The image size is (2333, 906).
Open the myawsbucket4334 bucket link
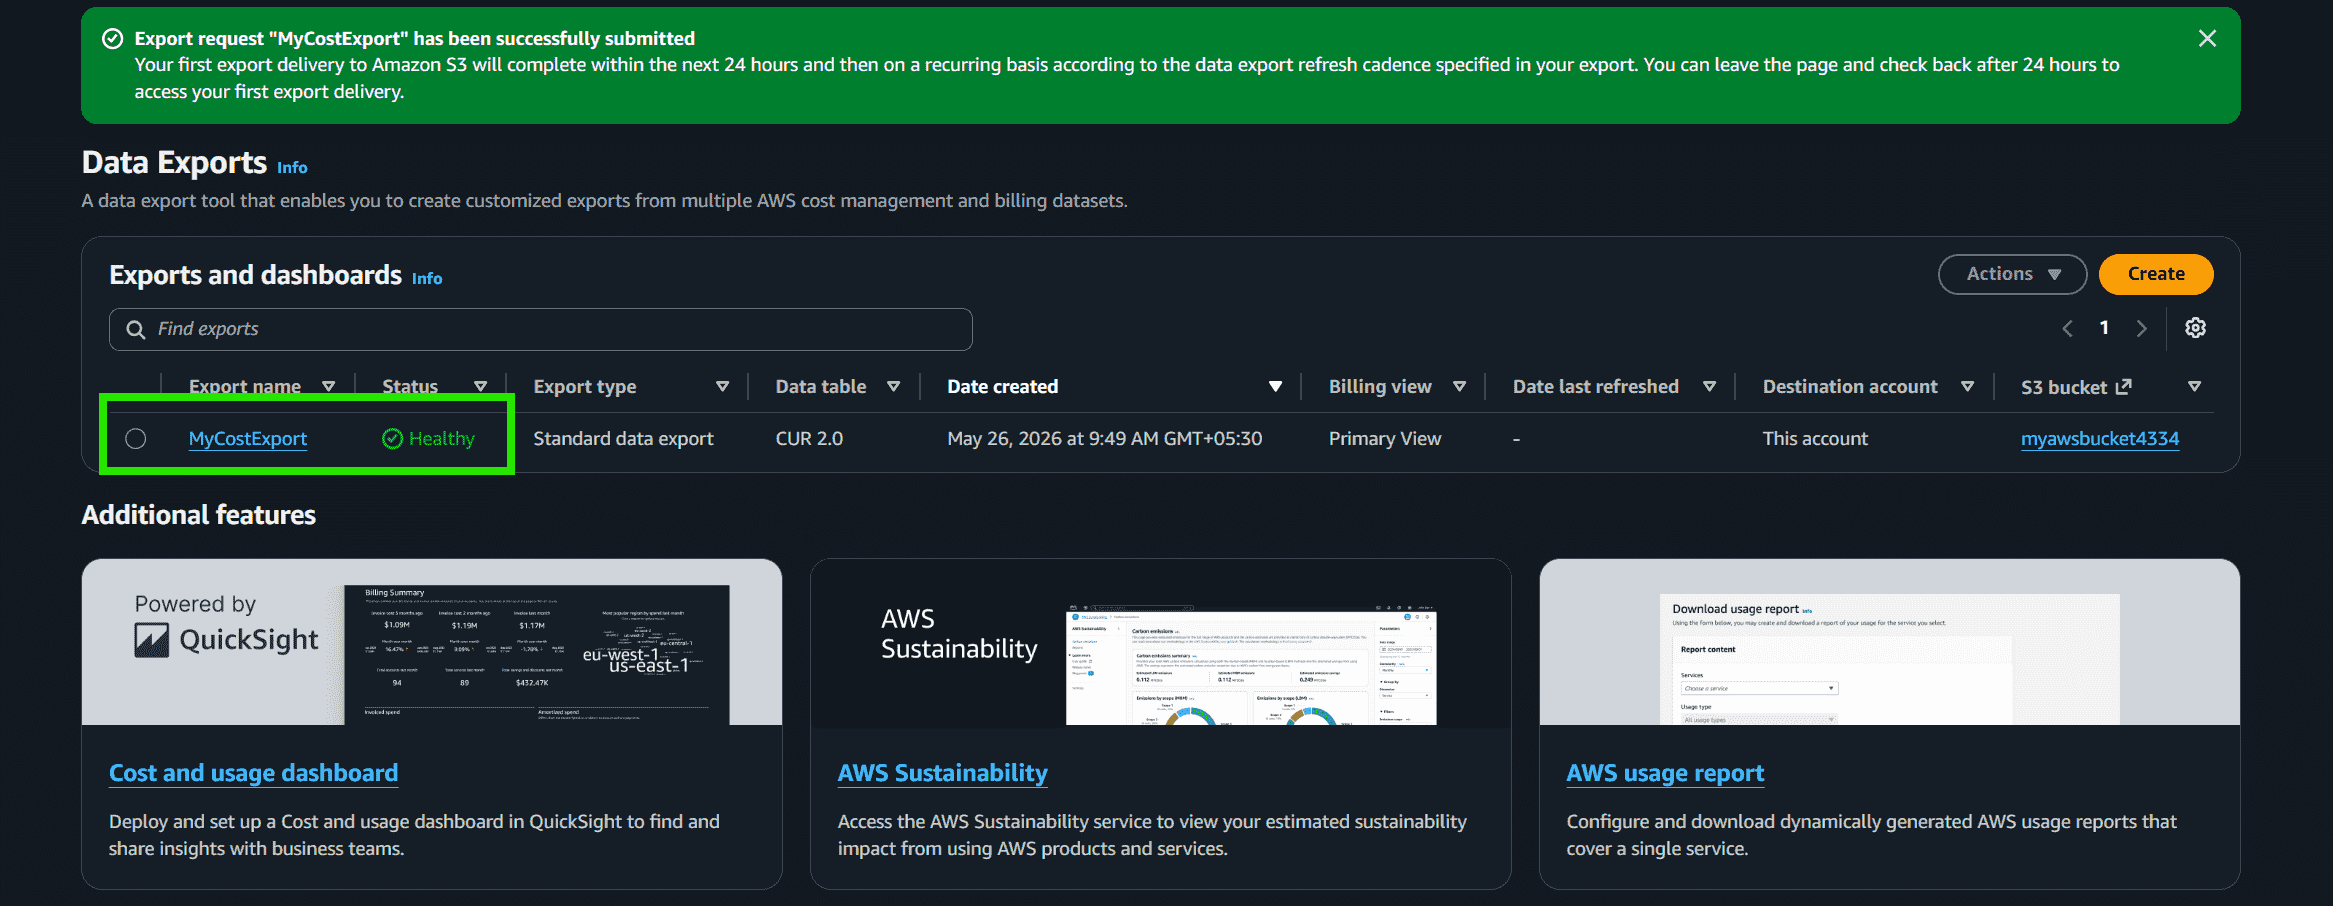point(2100,439)
